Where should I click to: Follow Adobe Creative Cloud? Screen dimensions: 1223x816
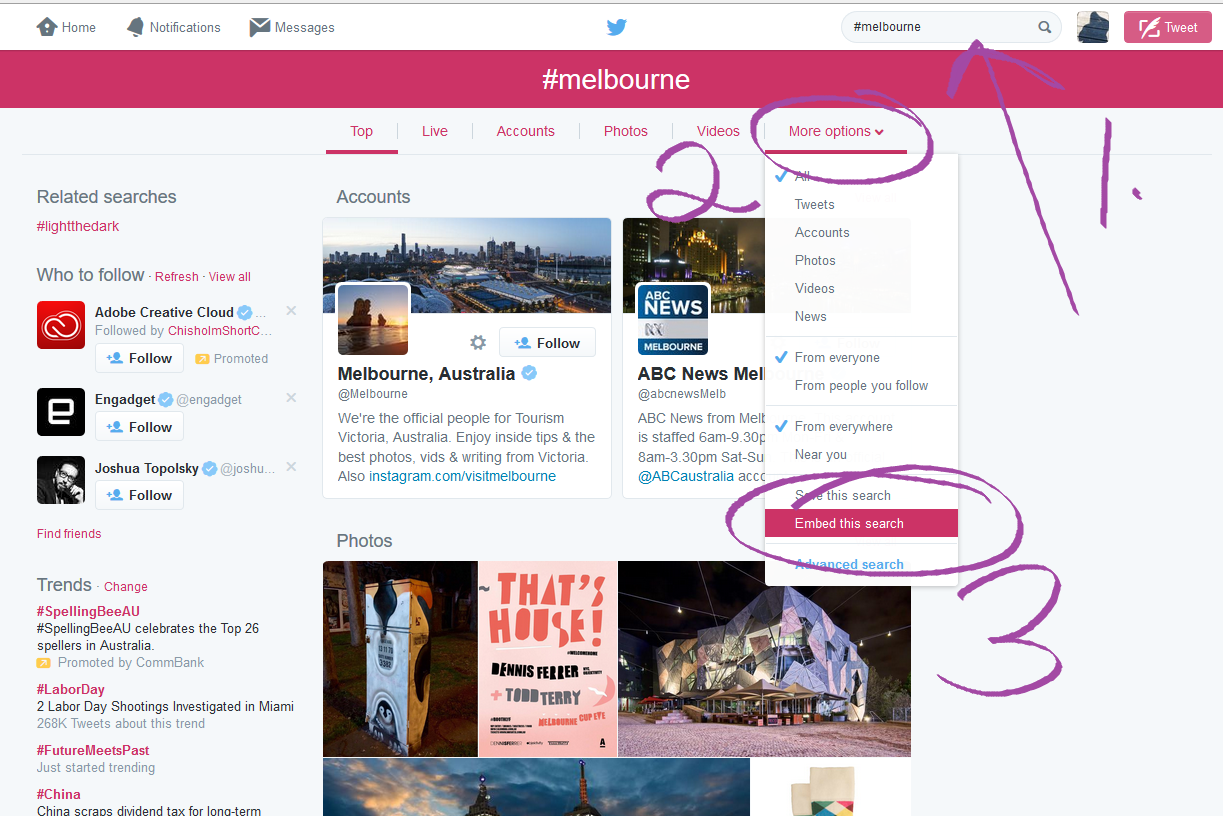[139, 358]
